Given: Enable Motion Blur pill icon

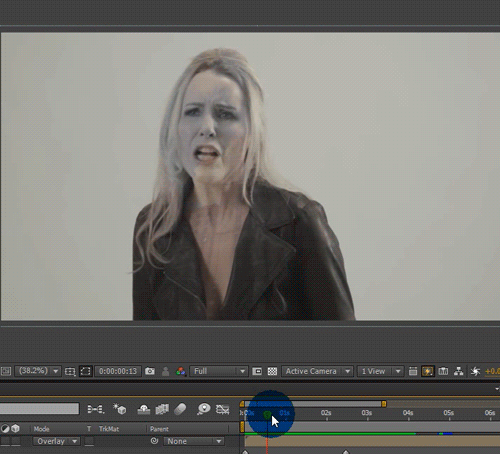Looking at the screenshot, I should click(x=180, y=409).
